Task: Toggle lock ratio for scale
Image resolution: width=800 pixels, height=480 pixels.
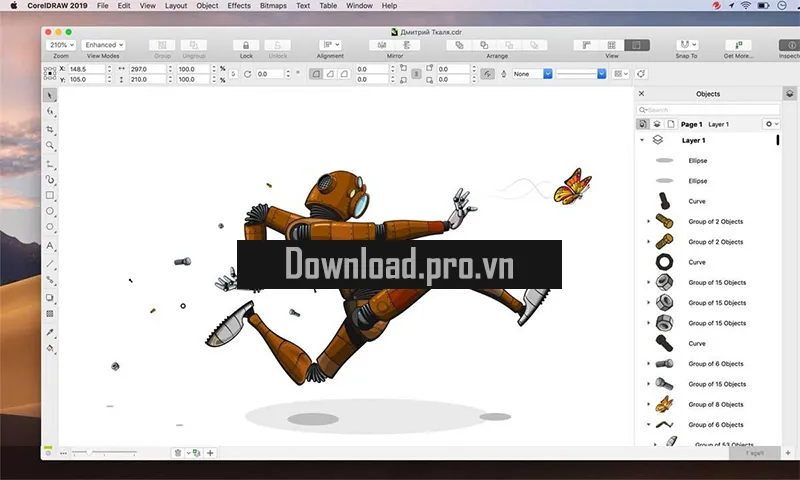Action: [x=233, y=74]
